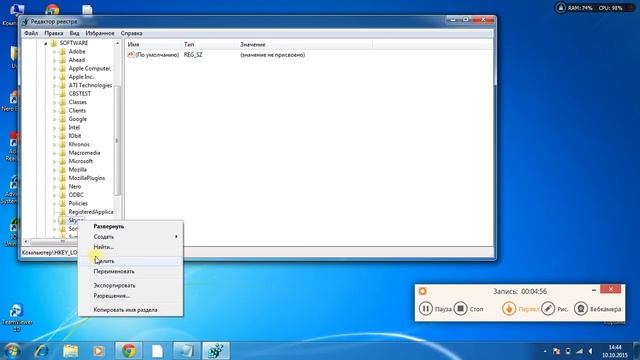Open the TeamViewer desktop shortcut
Viewport: 640px width, 360px height.
[x=16, y=317]
